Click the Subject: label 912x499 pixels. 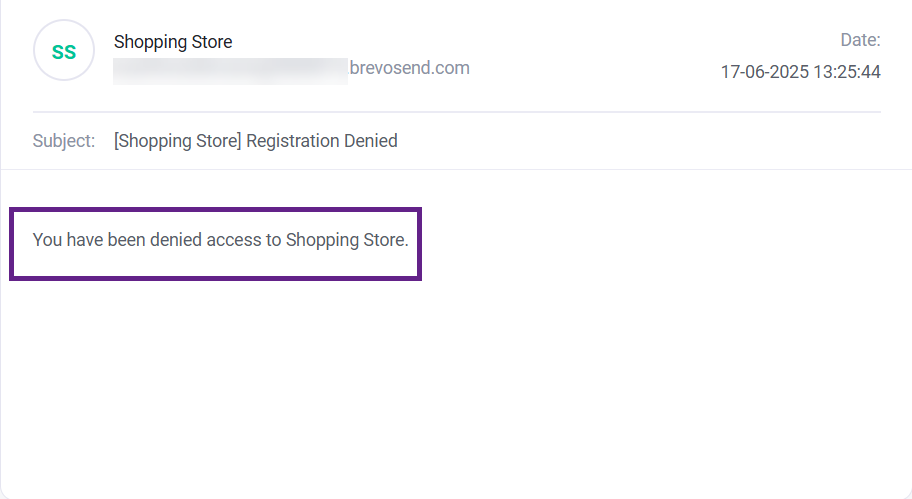tap(64, 141)
